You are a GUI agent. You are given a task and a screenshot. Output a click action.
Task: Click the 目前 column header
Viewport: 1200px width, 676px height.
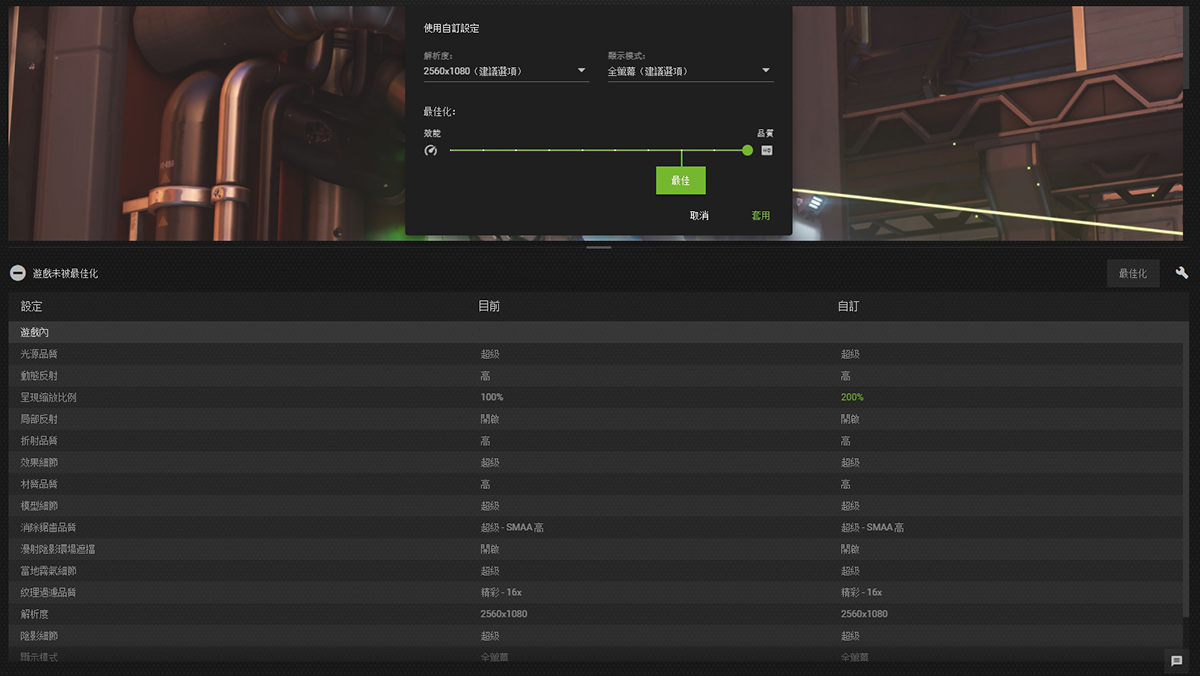pyautogui.click(x=489, y=306)
